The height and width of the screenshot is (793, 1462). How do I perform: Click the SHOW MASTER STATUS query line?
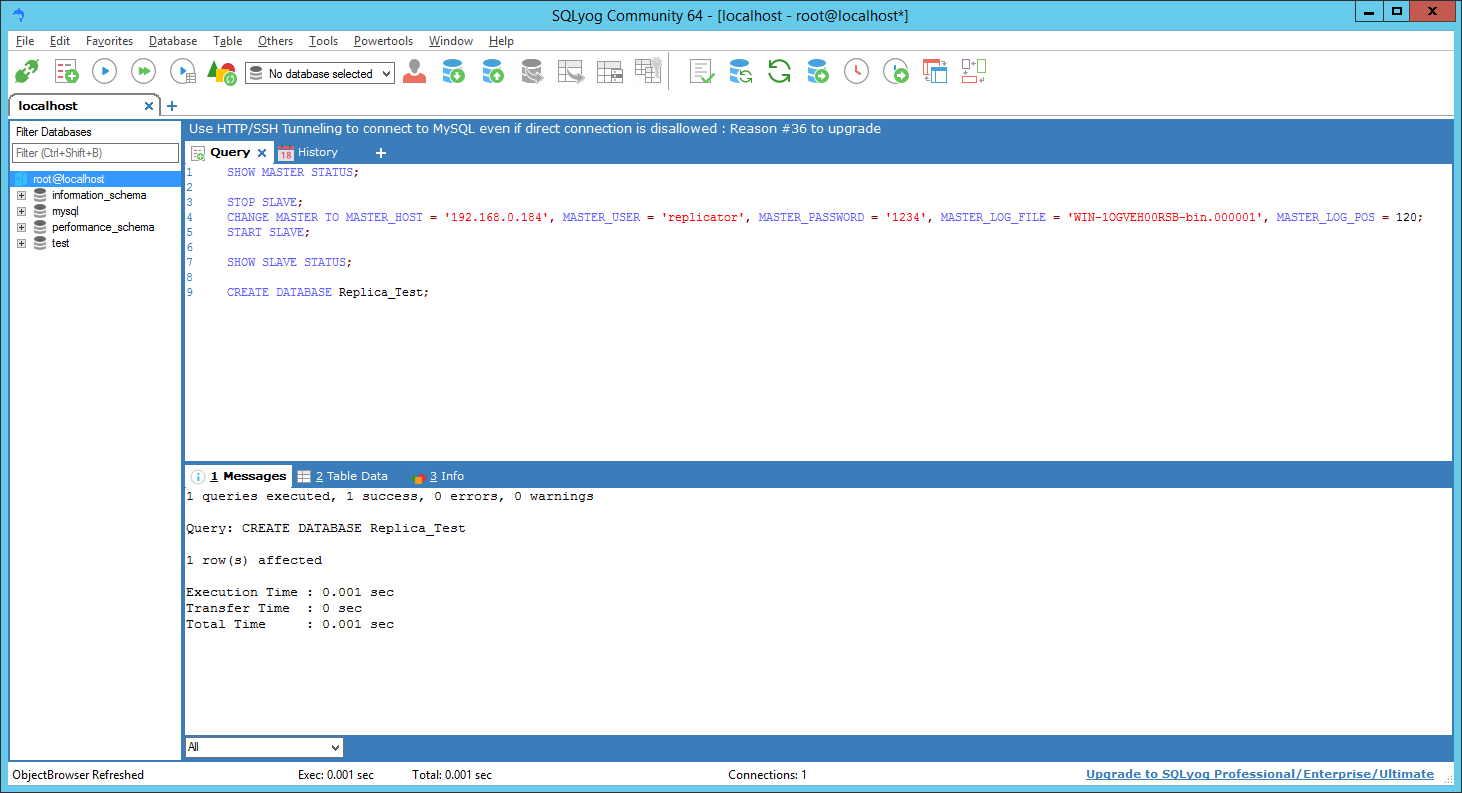(292, 172)
